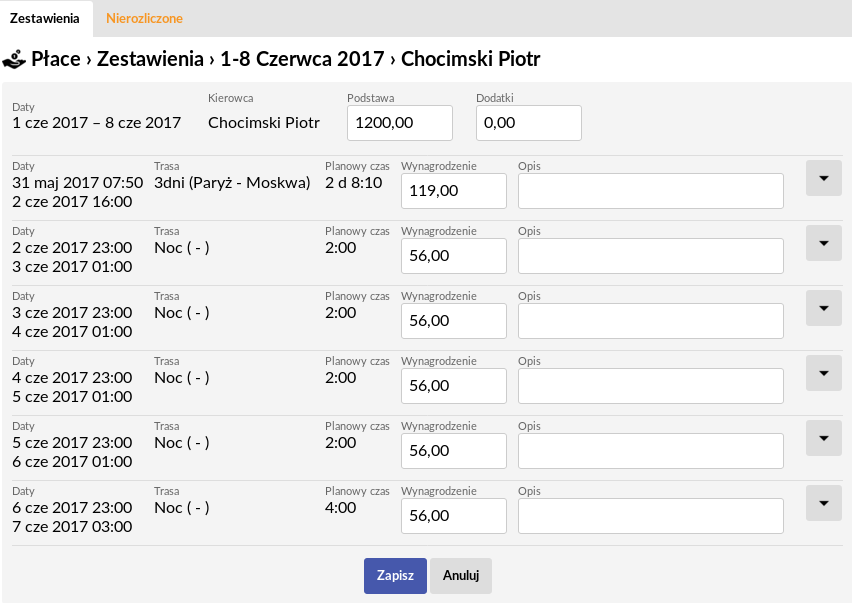Save the form with Zapisz button

click(395, 575)
